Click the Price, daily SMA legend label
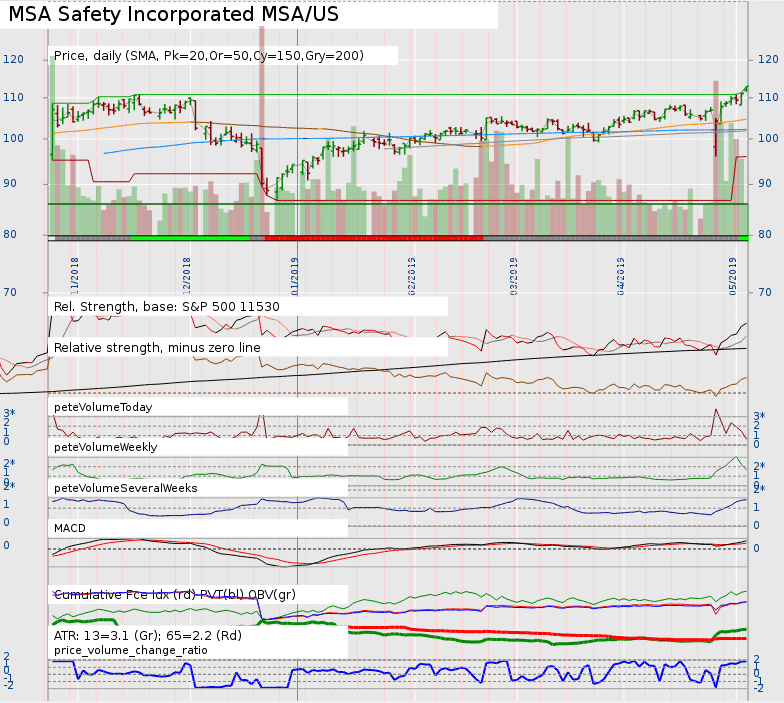 pos(208,56)
